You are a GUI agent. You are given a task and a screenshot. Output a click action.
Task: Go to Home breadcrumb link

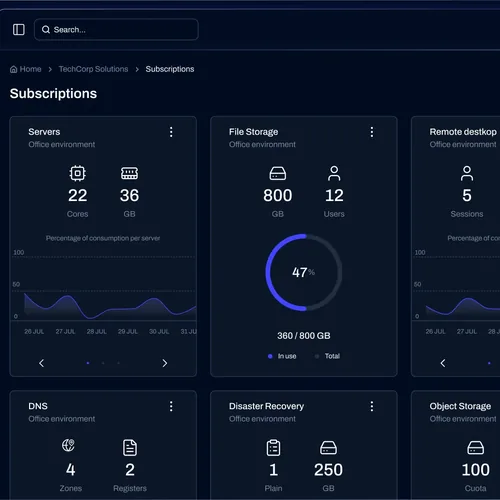(x=30, y=69)
